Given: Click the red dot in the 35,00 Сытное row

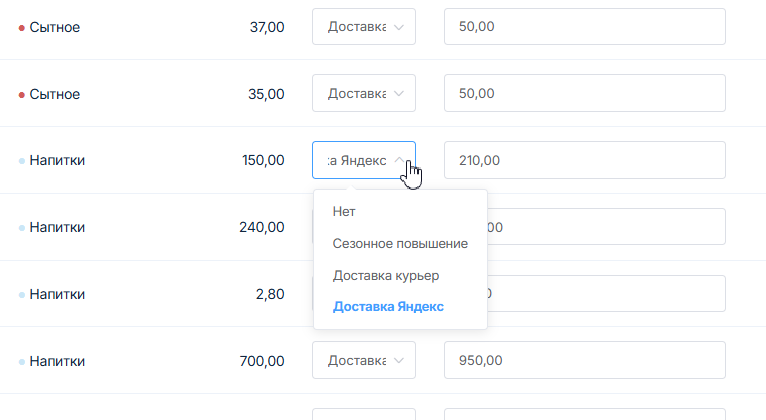Looking at the screenshot, I should click(x=22, y=95).
